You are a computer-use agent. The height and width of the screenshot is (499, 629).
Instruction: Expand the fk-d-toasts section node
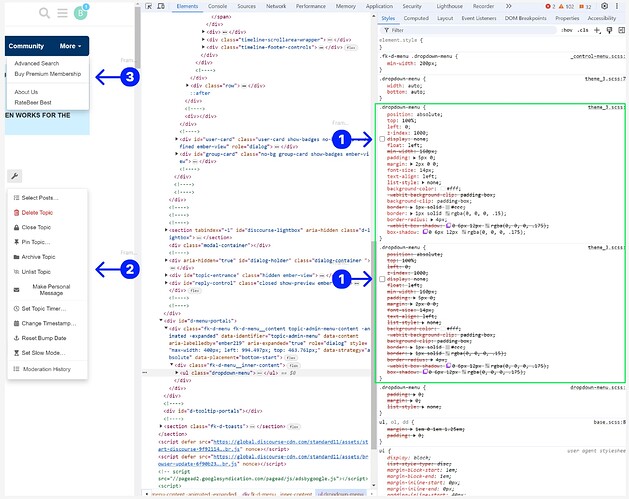(161, 426)
